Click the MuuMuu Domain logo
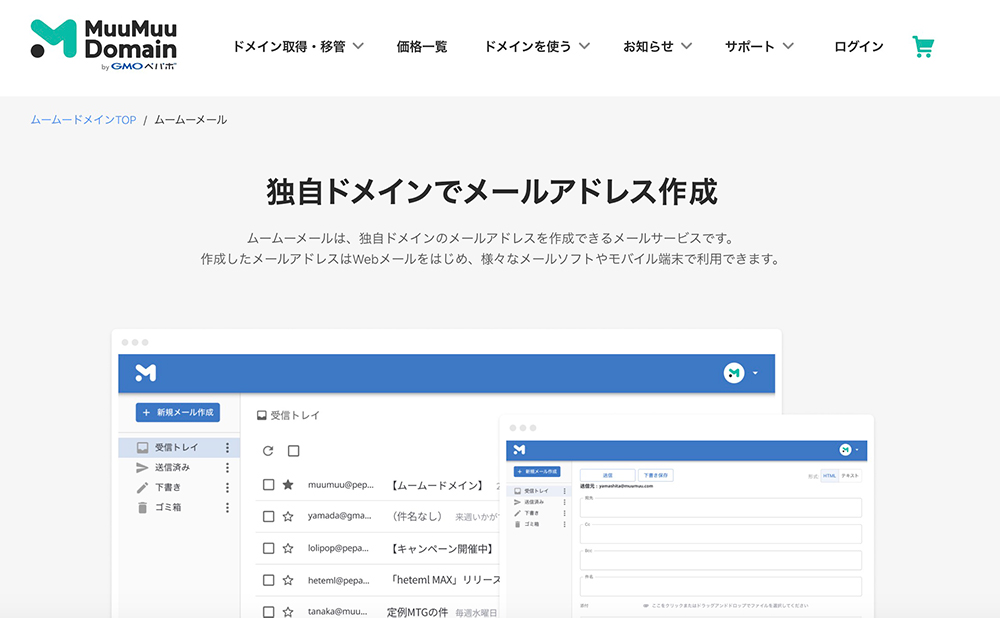Viewport: 1000px width, 618px height. point(100,43)
